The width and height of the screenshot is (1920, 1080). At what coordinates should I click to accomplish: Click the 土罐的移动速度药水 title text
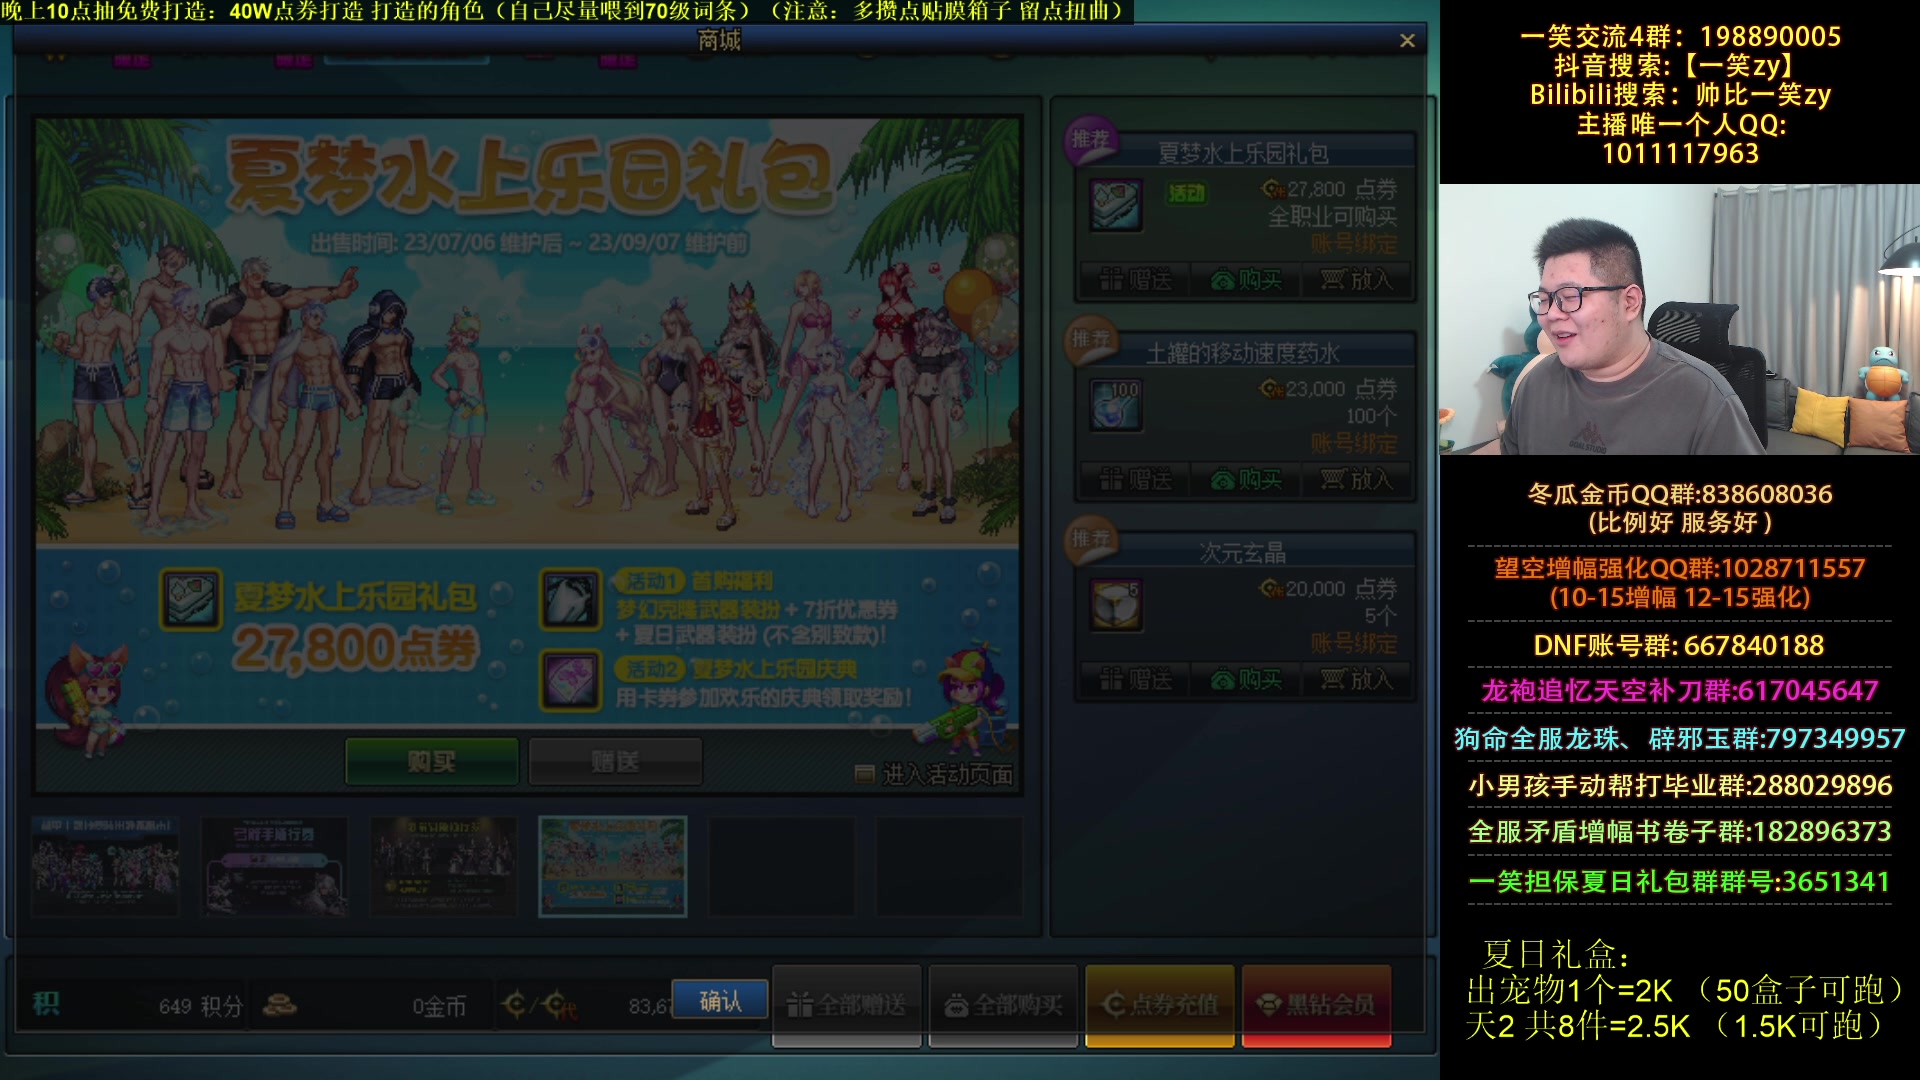click(x=1243, y=353)
